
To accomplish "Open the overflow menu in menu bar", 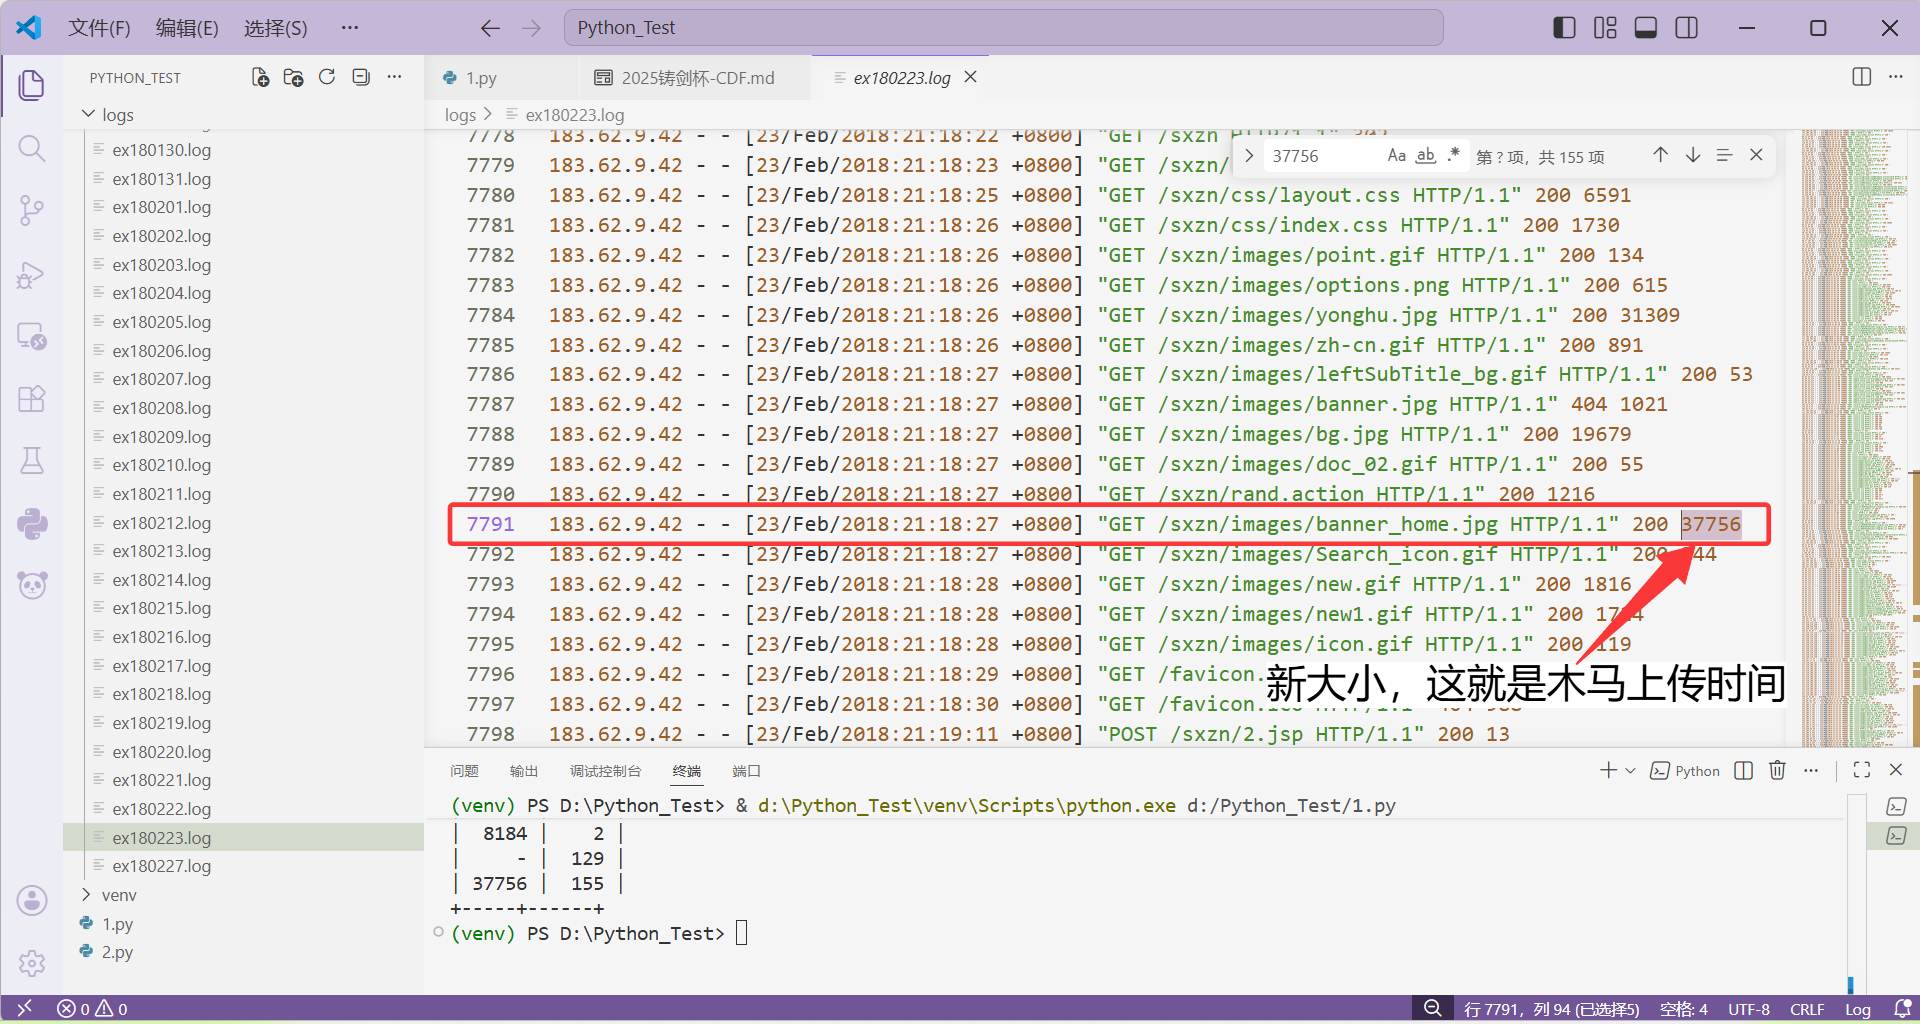I will click(349, 28).
